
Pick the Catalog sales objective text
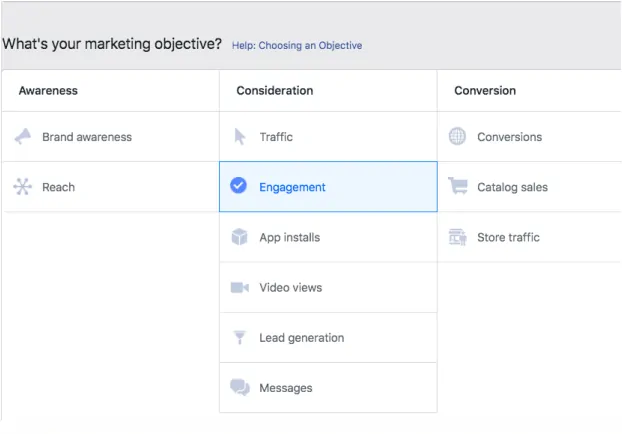tap(512, 187)
